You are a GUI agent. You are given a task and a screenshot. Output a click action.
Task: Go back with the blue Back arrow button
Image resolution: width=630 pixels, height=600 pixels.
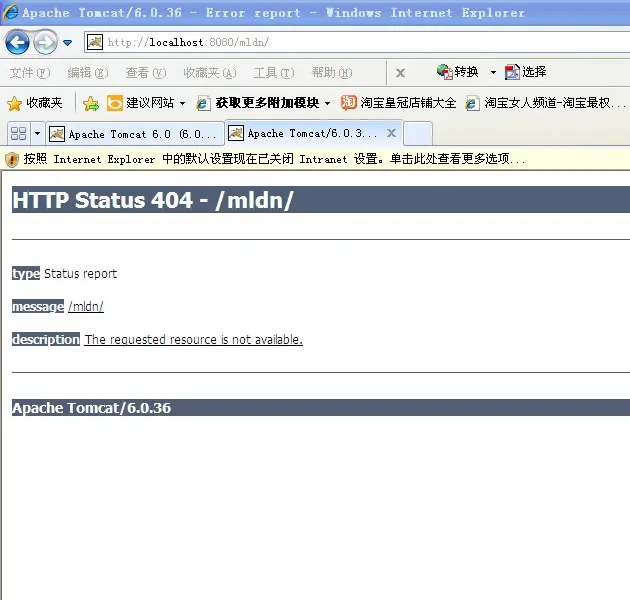pos(17,42)
